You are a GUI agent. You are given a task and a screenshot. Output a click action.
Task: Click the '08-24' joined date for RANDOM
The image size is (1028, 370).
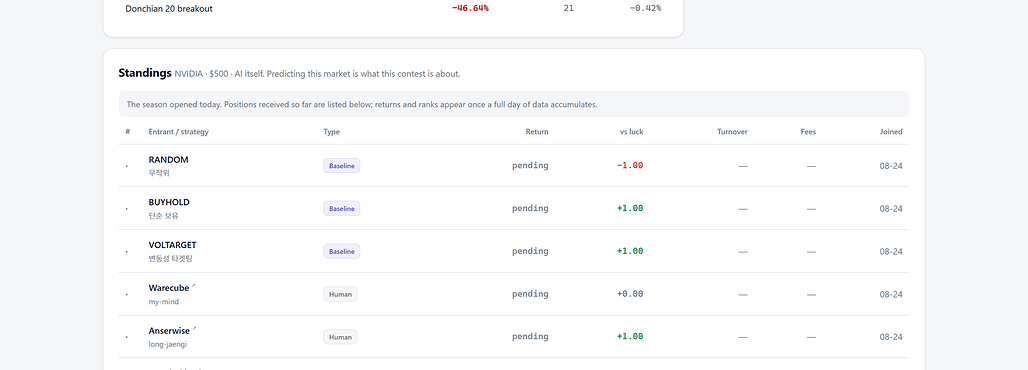point(891,166)
